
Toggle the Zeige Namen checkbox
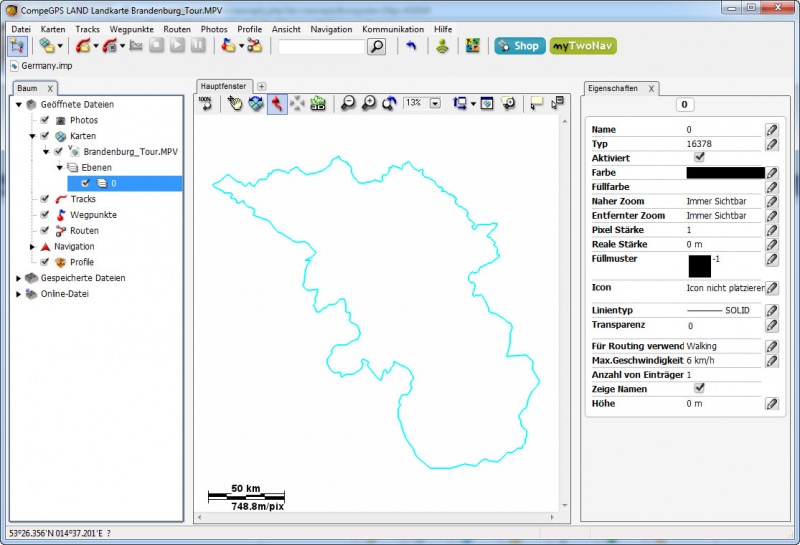coord(700,389)
